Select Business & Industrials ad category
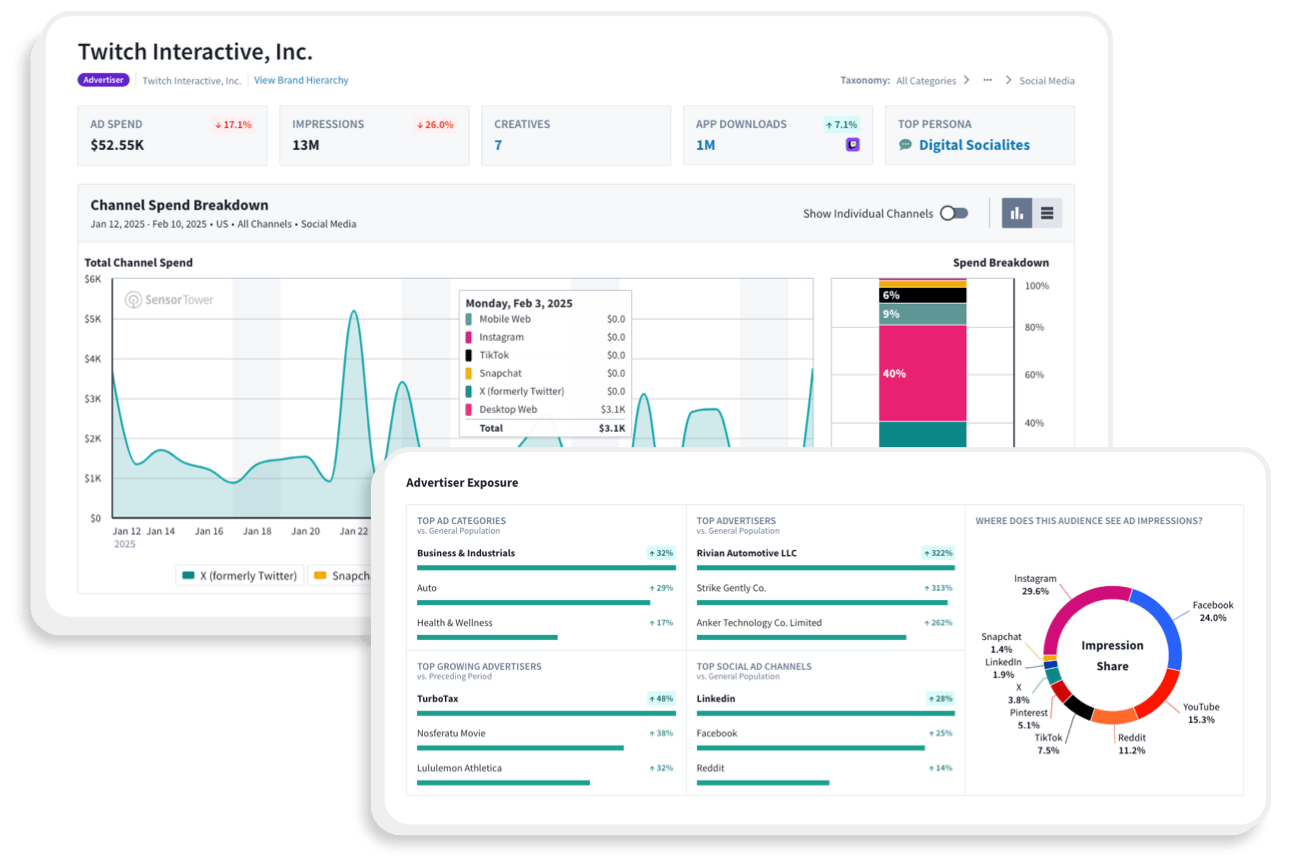Screen dimensions: 1289x861 pos(466,553)
